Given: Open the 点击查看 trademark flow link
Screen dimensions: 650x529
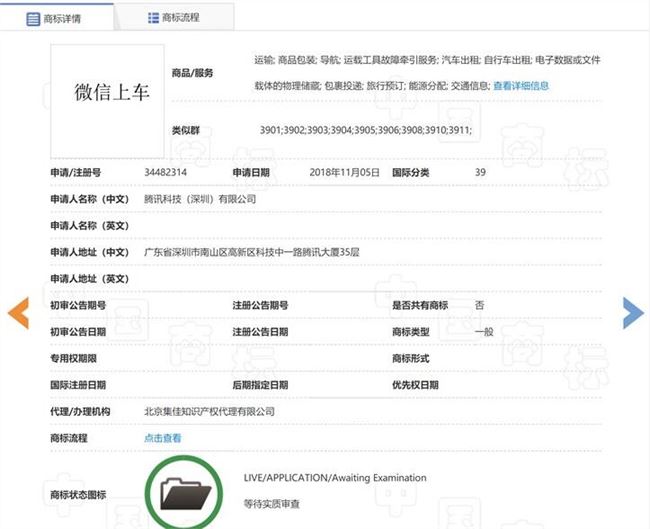Looking at the screenshot, I should 162,438.
